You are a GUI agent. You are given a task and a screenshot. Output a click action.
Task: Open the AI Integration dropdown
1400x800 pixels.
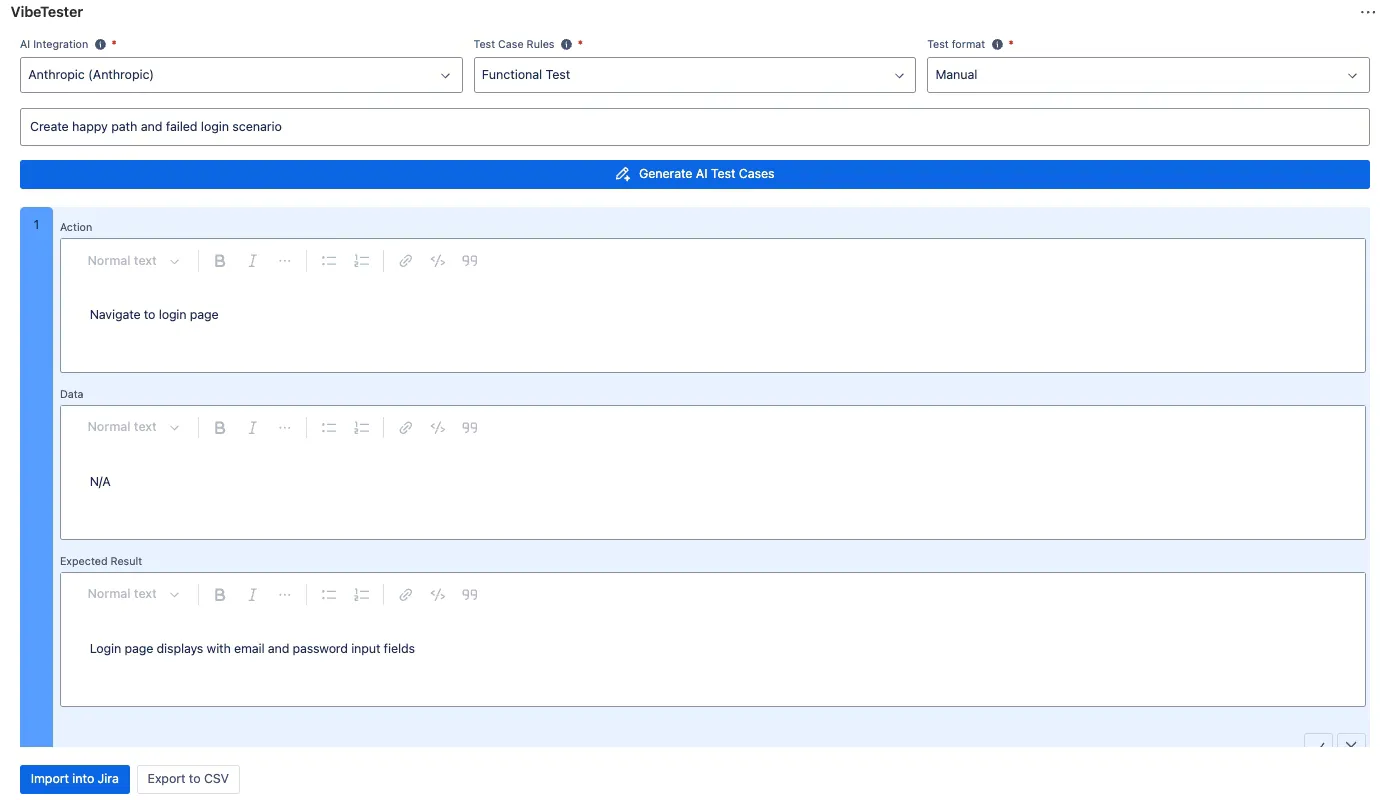click(x=241, y=75)
